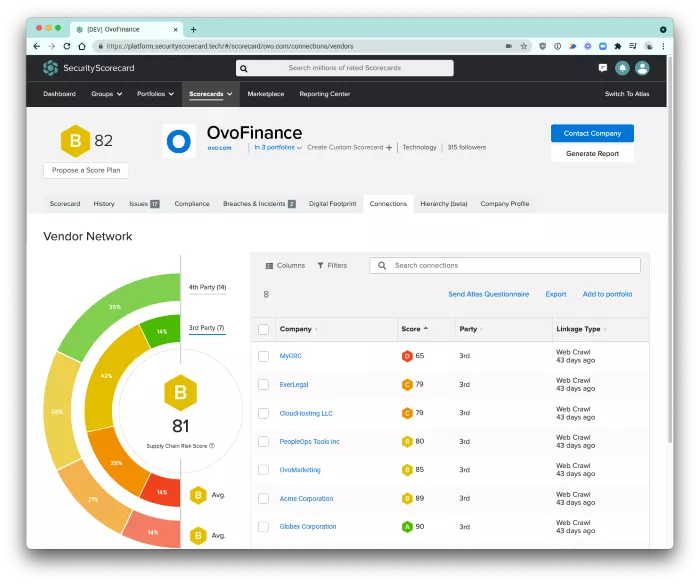Expand the In 3 portfolios dropdown
Image resolution: width=700 pixels, height=584 pixels.
[x=278, y=147]
